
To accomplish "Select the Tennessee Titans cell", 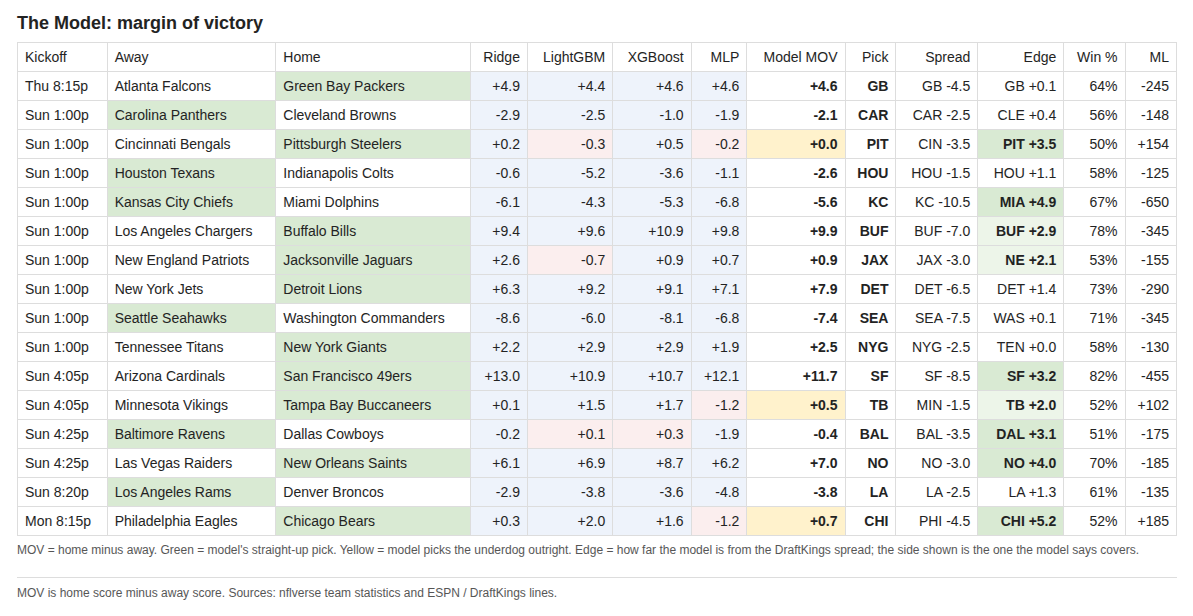I will click(x=191, y=347).
